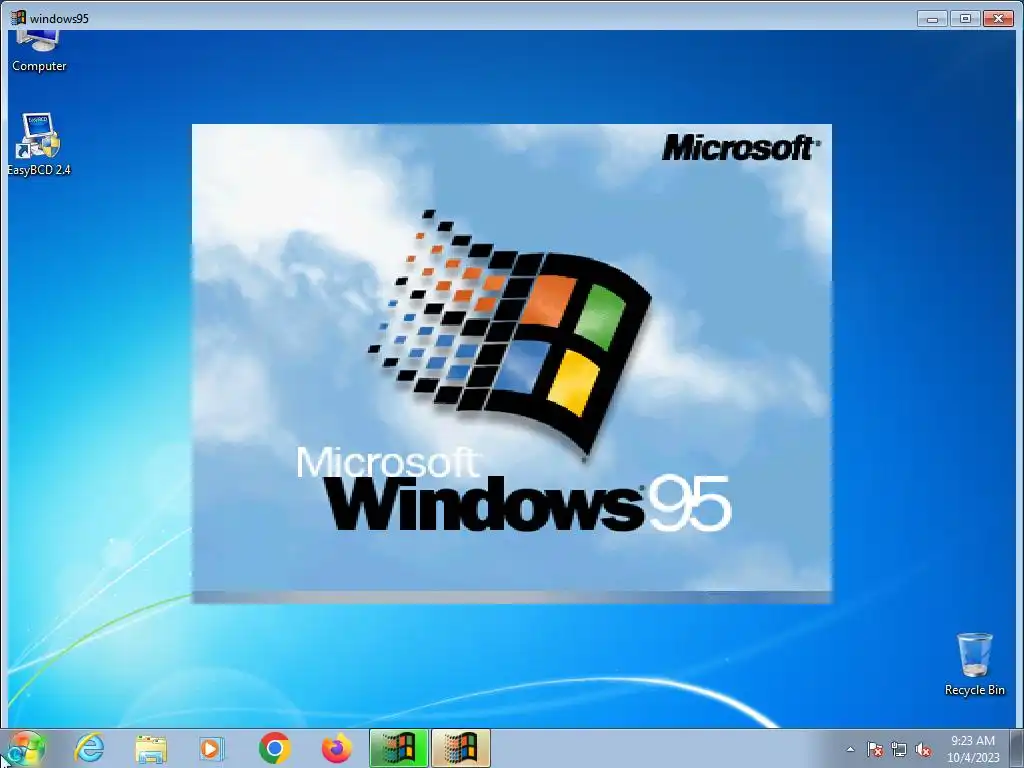Screen dimensions: 1024x768
Task: Click the windows95 title bar icon
Action: tap(18, 18)
